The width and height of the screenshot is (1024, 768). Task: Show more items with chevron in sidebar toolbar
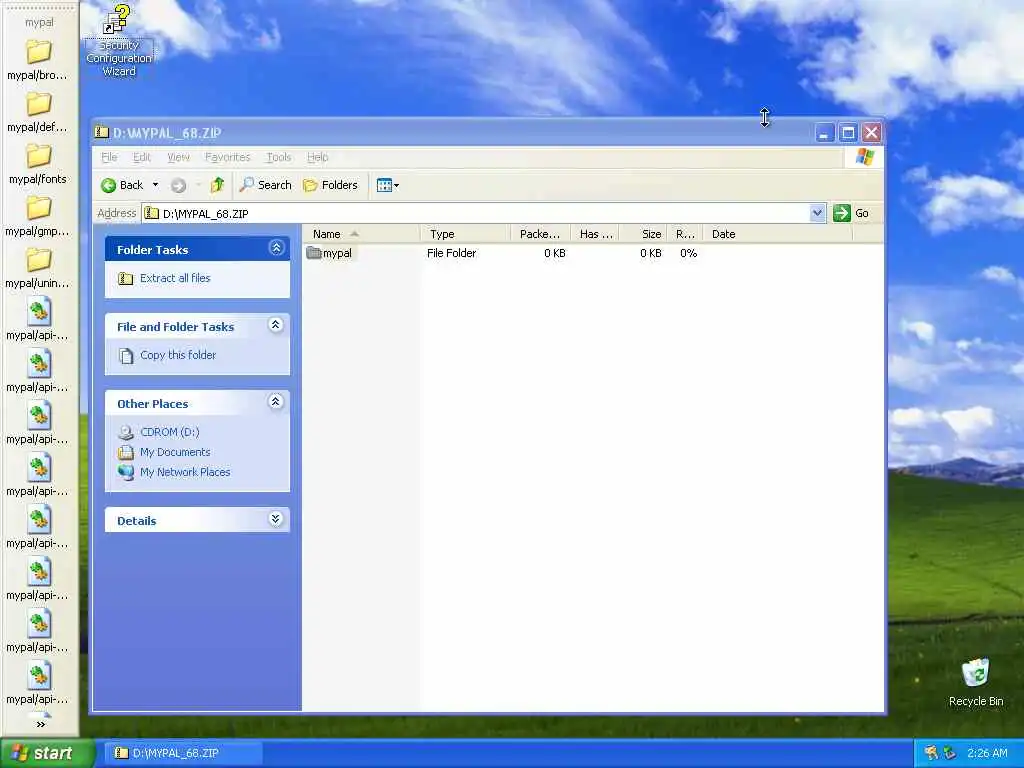(40, 724)
